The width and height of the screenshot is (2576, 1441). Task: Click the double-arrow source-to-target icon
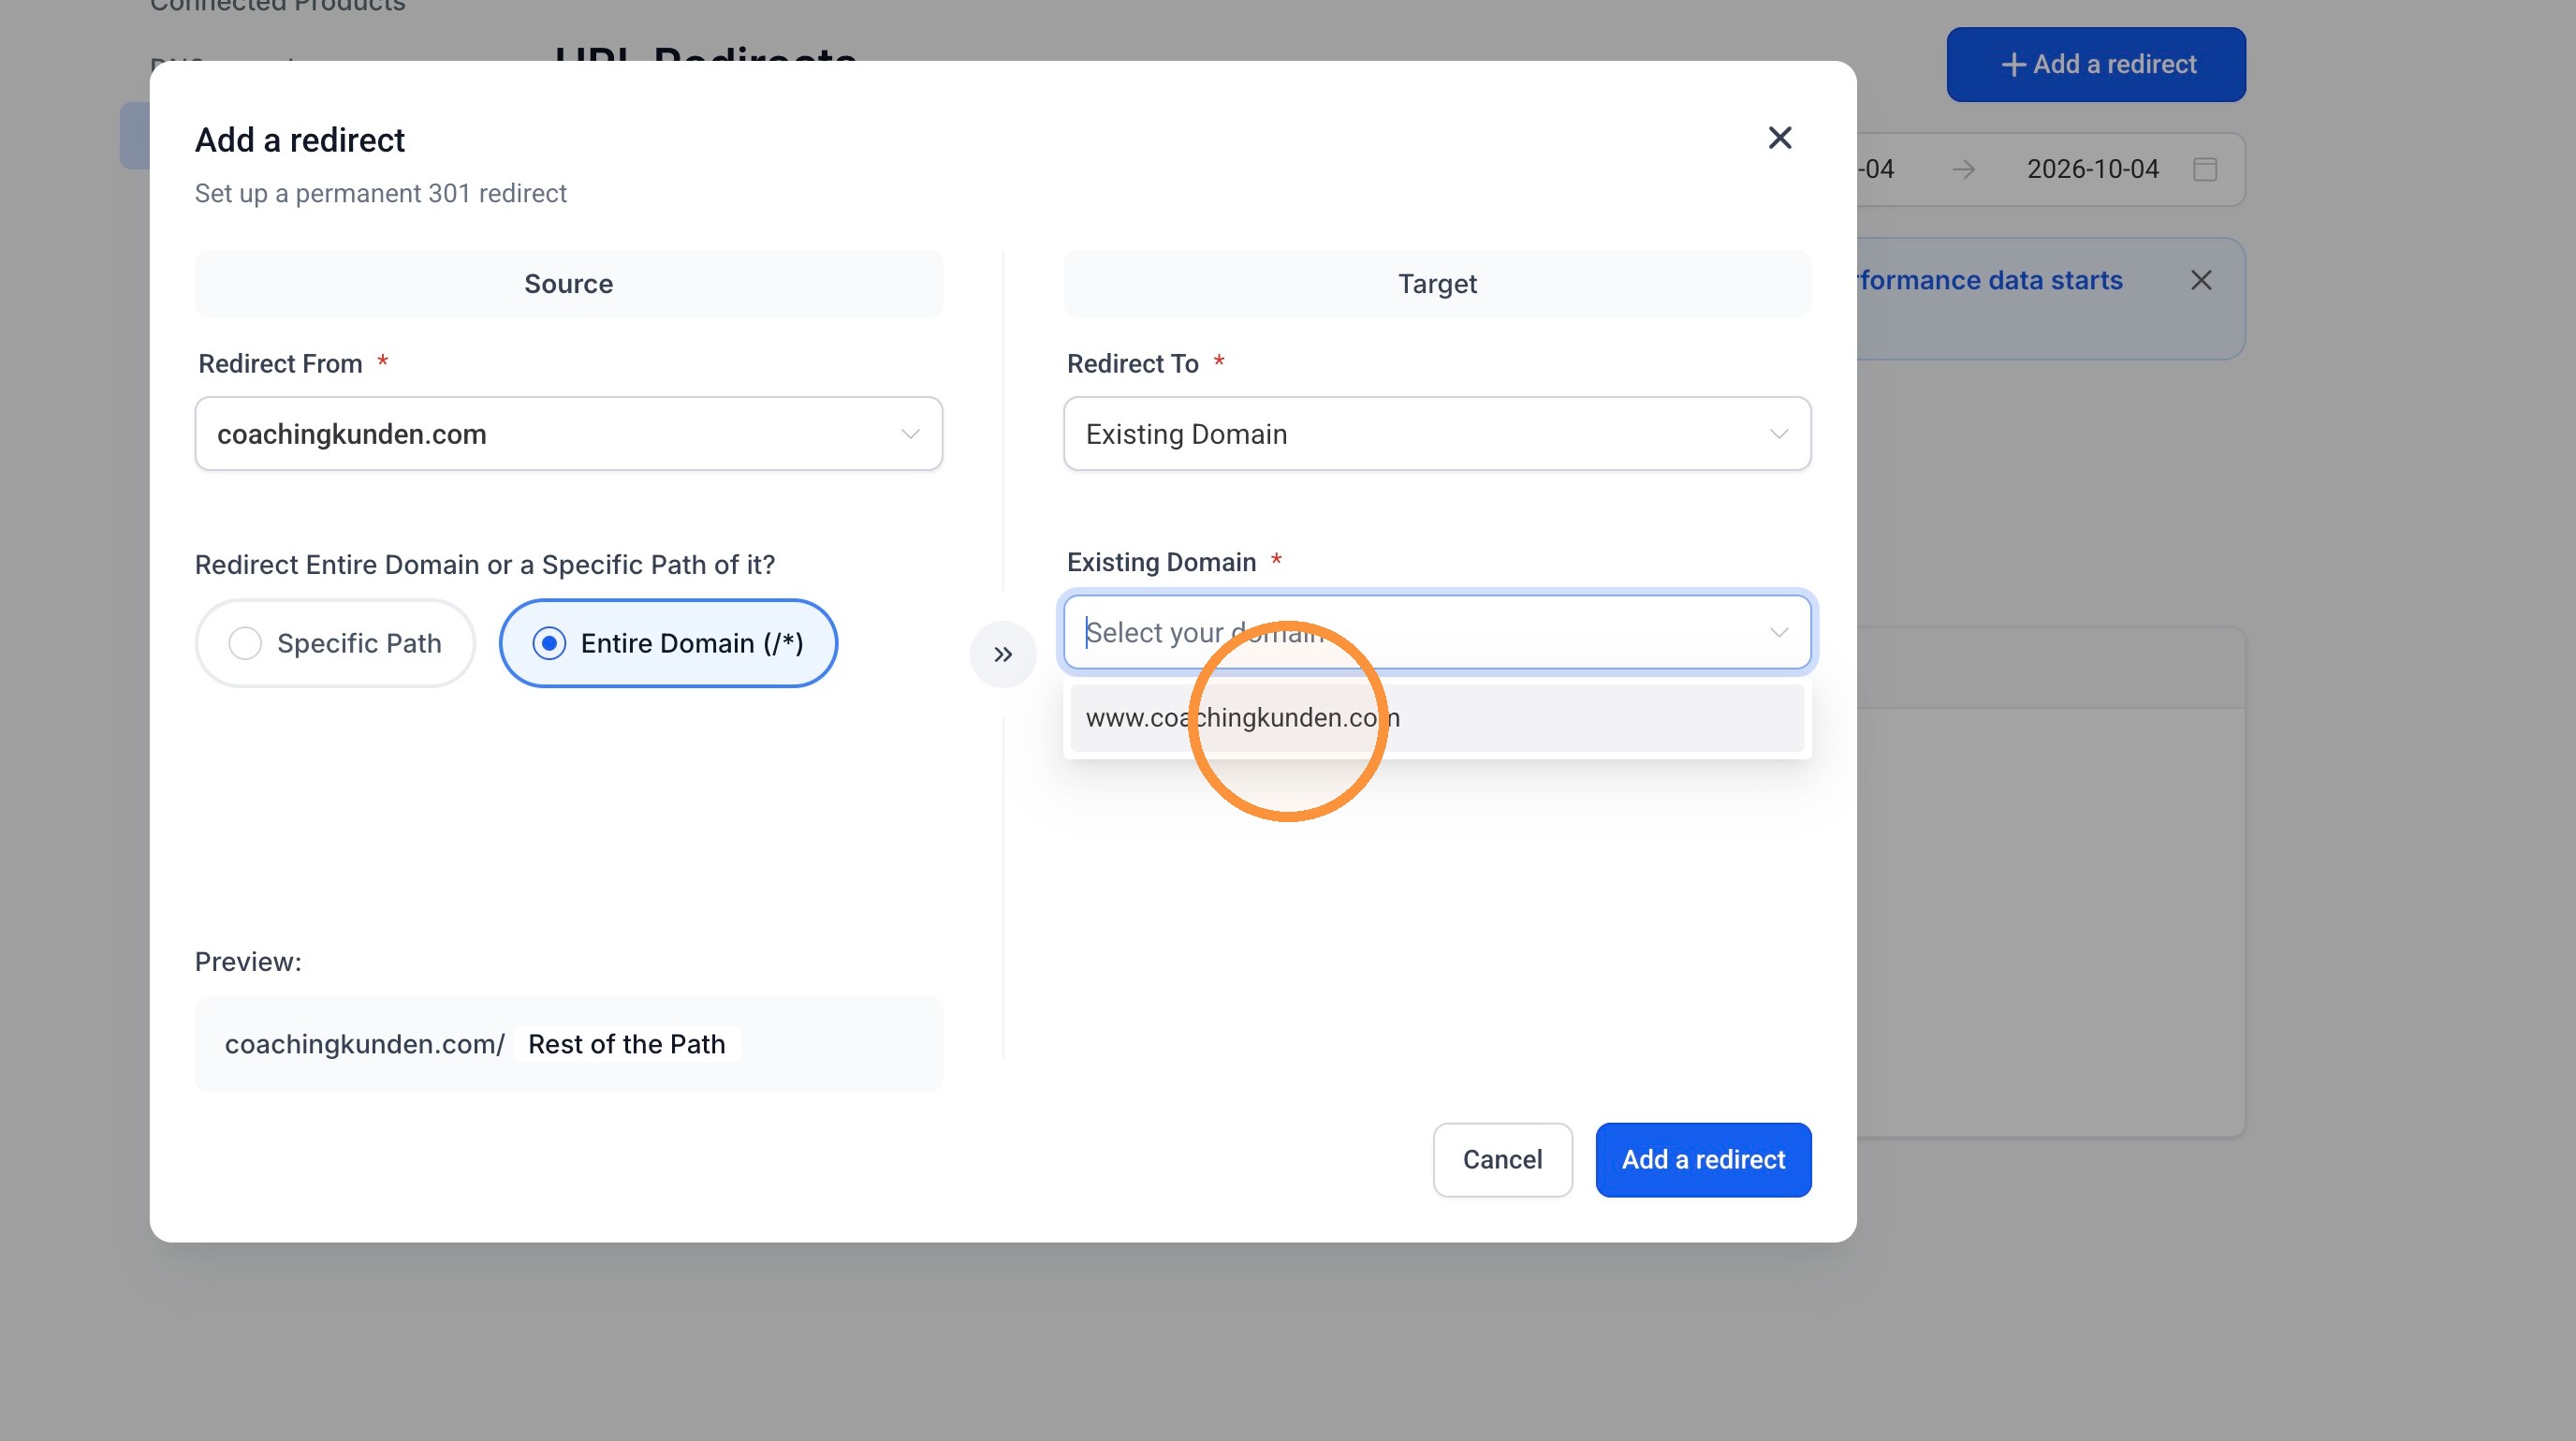(1003, 655)
